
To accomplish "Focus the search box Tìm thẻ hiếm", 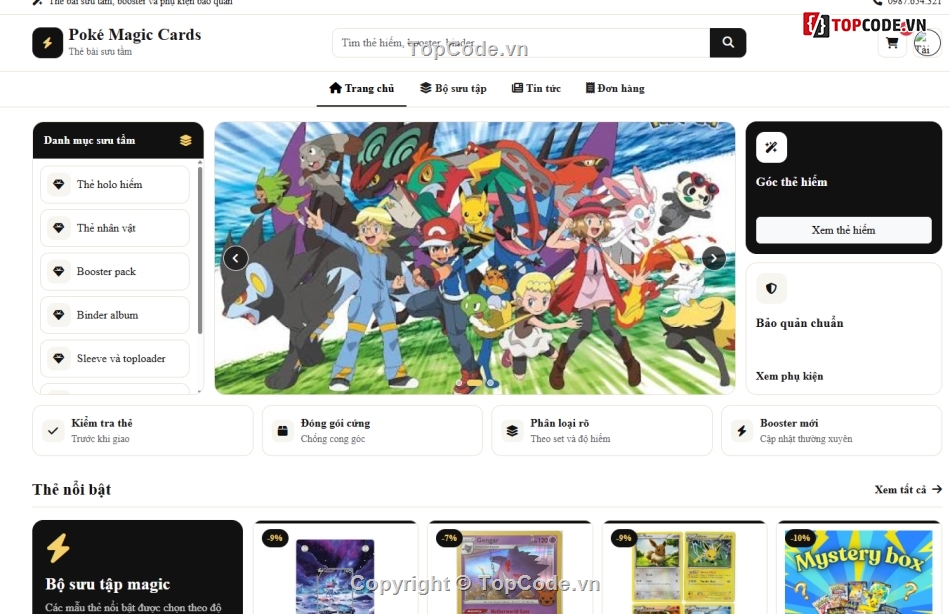I will click(521, 42).
